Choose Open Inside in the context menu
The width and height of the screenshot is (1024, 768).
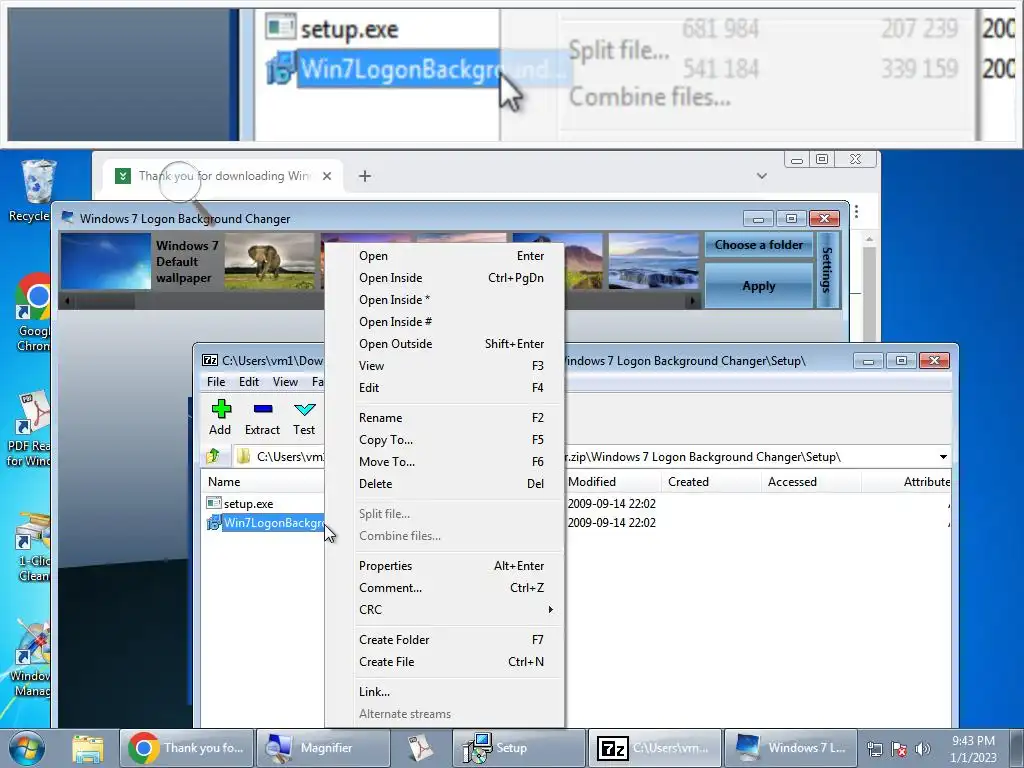445,278
